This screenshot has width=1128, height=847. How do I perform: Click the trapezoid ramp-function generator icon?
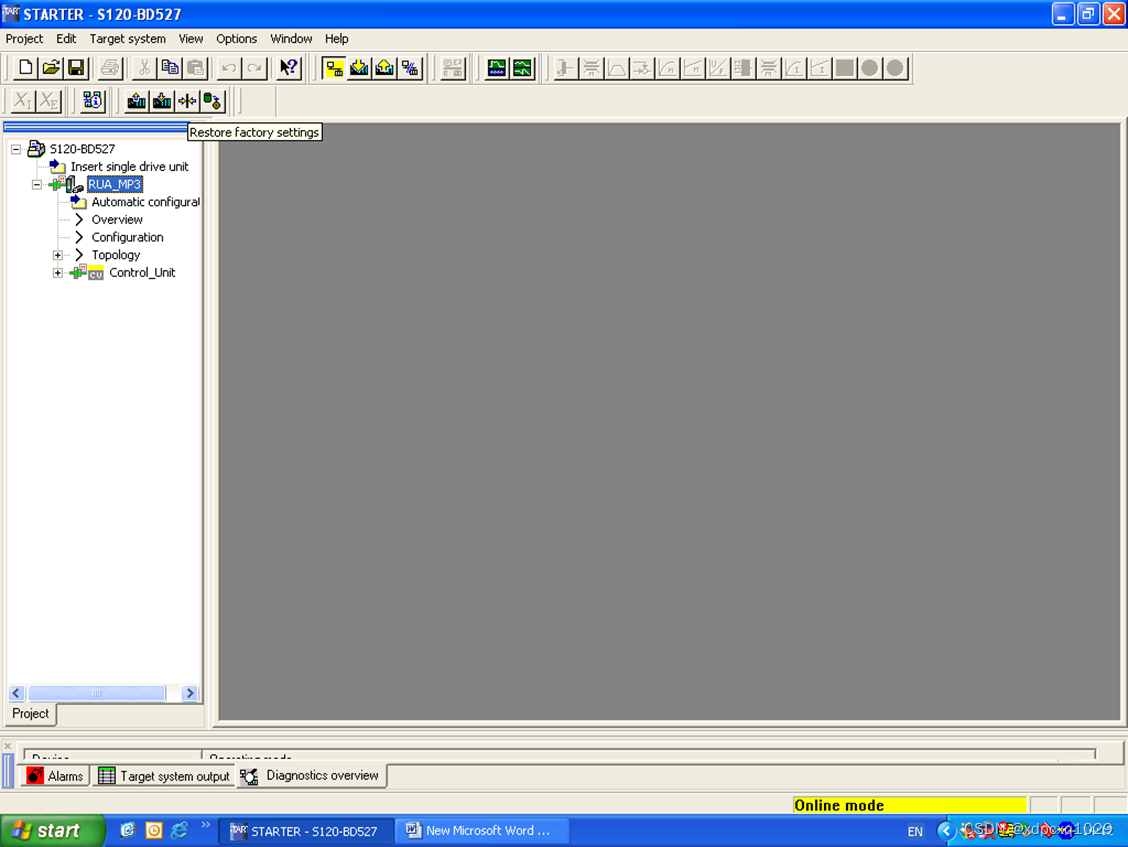tap(617, 68)
